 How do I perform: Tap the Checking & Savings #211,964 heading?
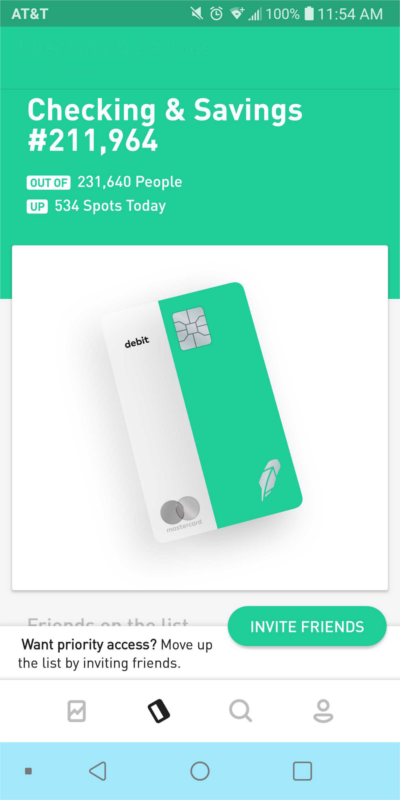click(x=165, y=126)
